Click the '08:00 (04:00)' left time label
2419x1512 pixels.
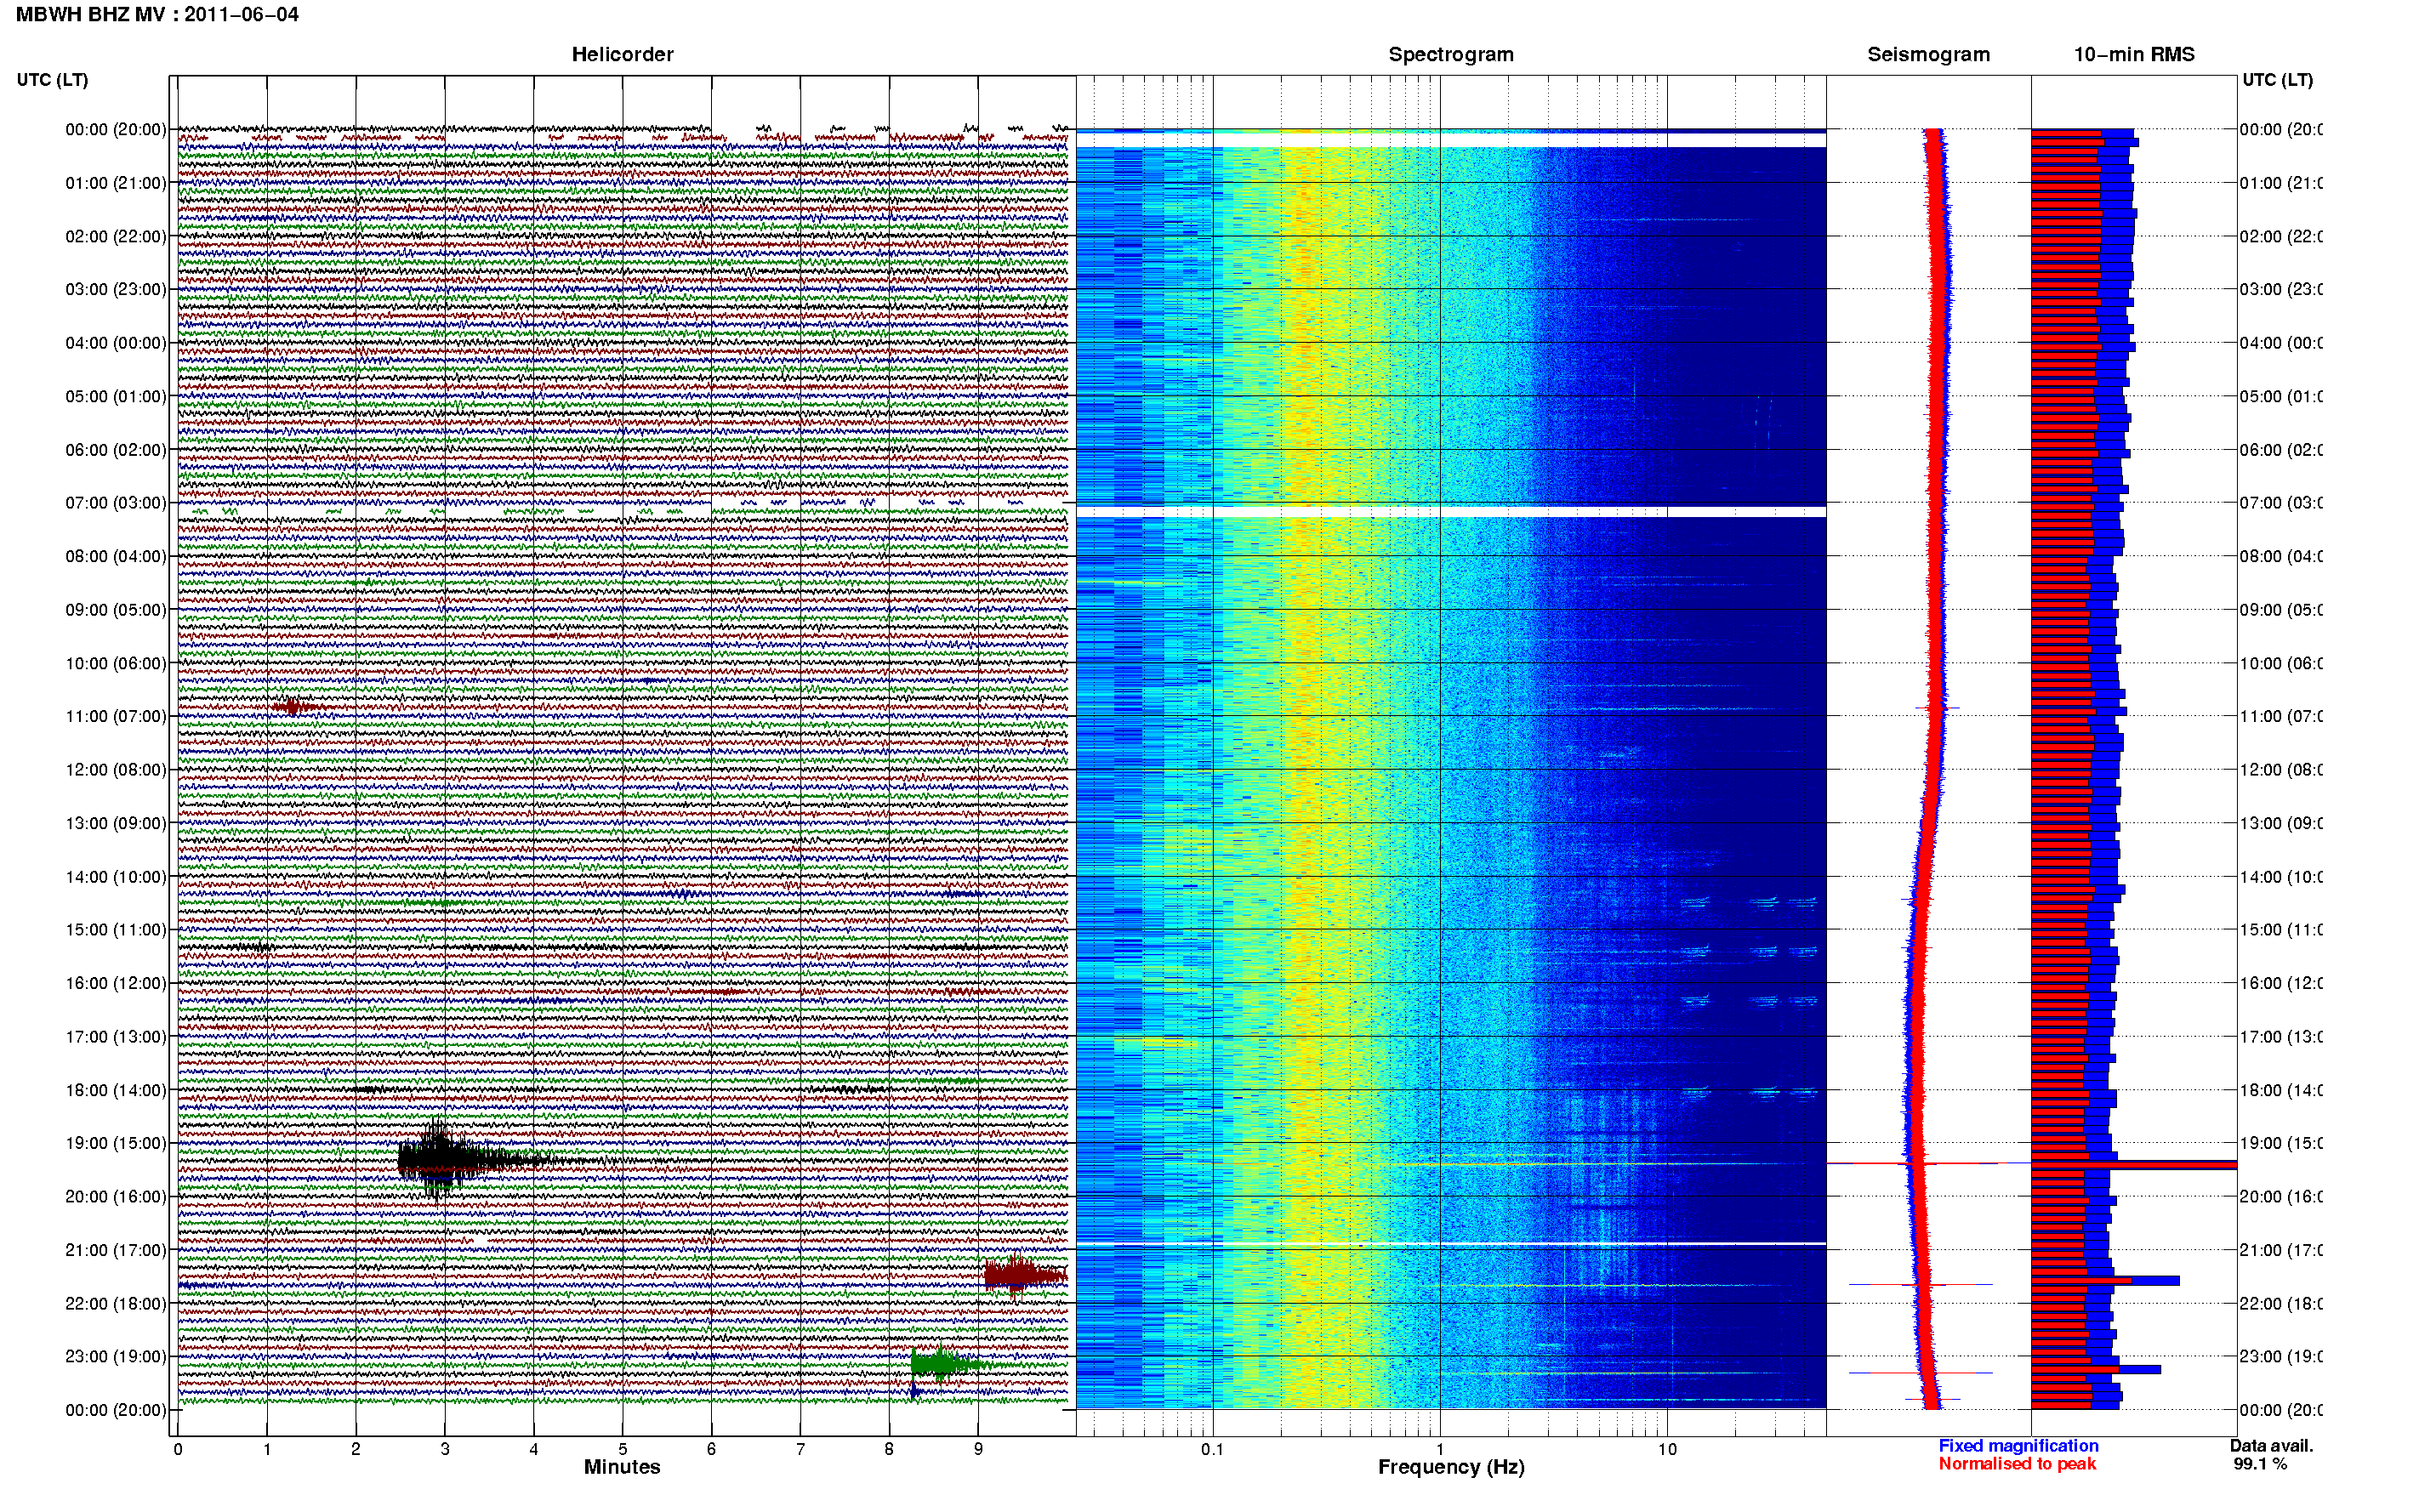click(116, 556)
